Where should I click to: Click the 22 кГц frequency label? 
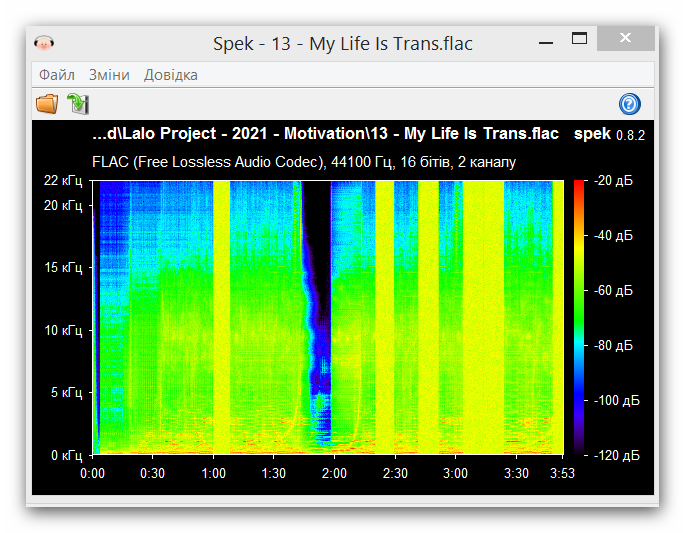[62, 181]
